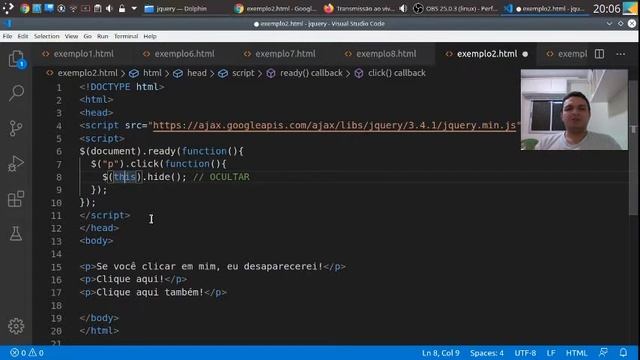Open the Extensions view

16,199
